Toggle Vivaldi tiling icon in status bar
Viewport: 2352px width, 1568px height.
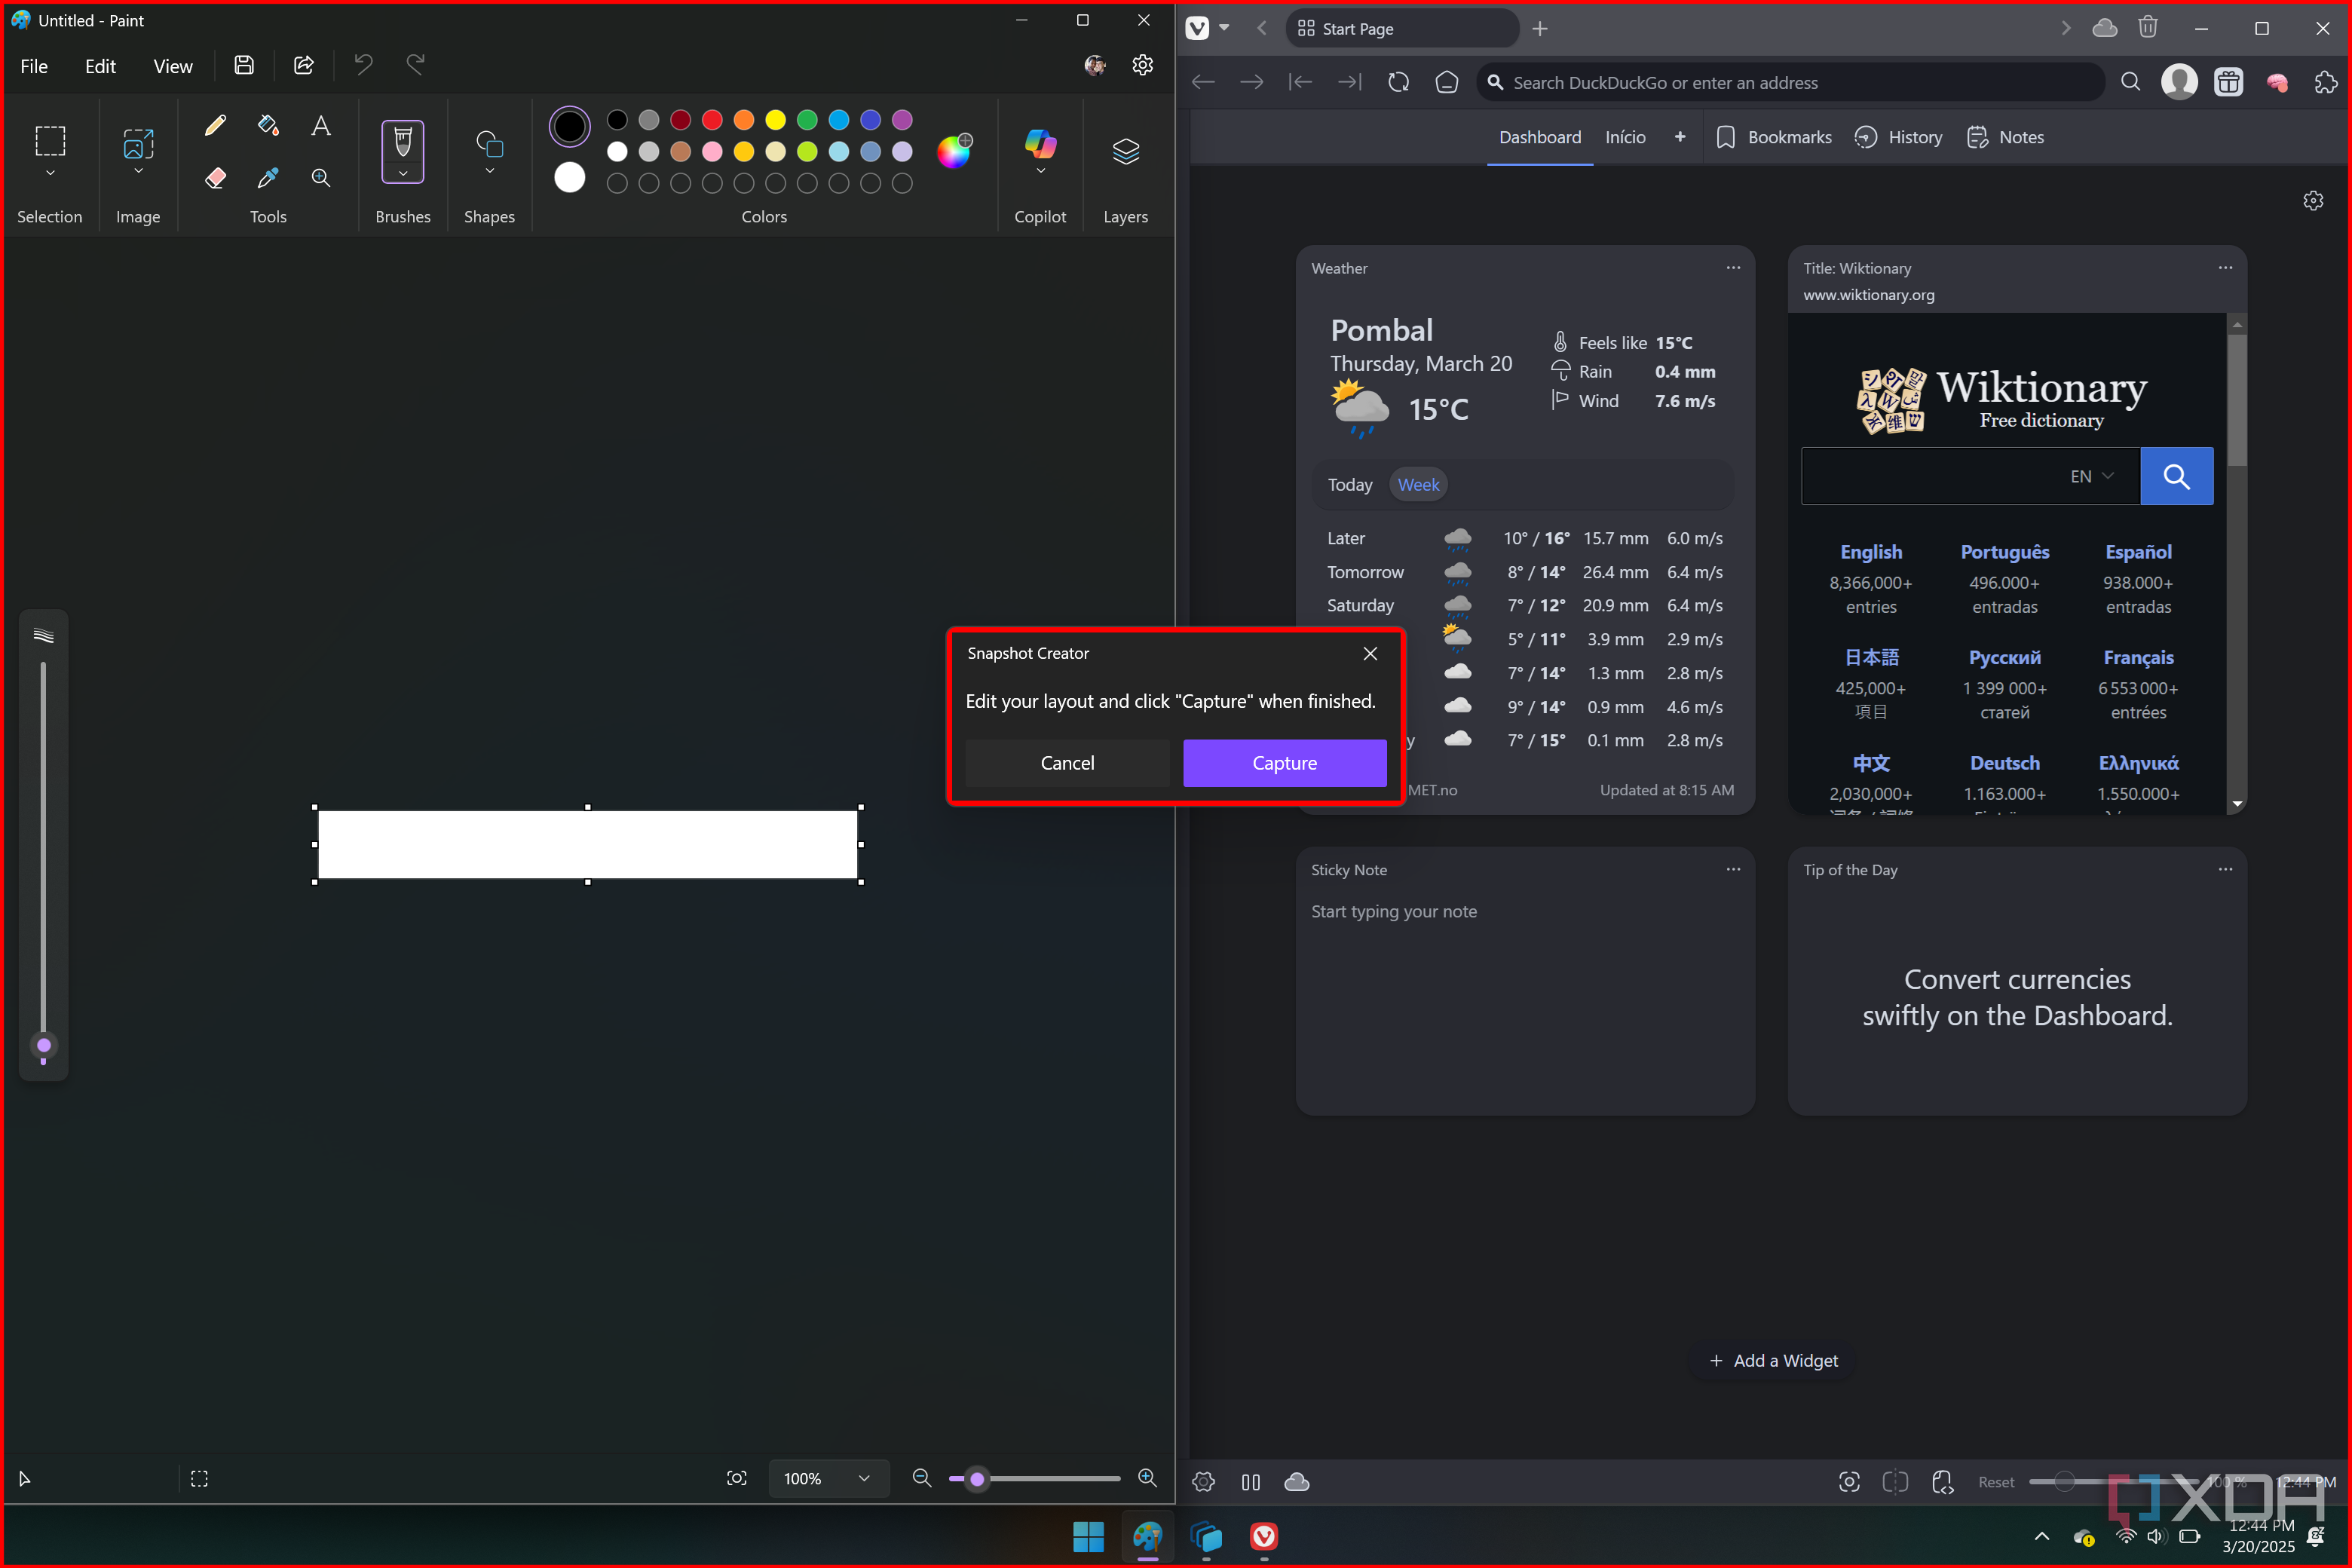point(1895,1482)
